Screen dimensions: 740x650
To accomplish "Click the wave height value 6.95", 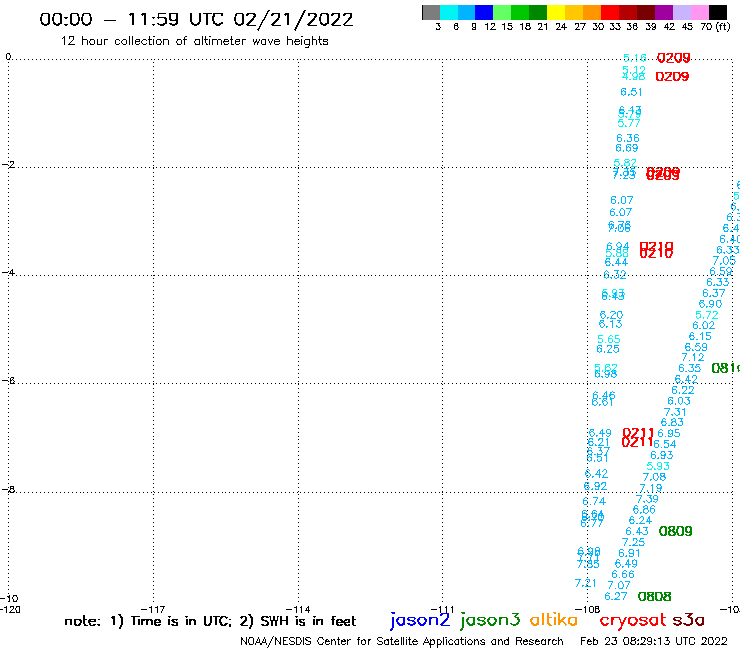I will tap(669, 433).
